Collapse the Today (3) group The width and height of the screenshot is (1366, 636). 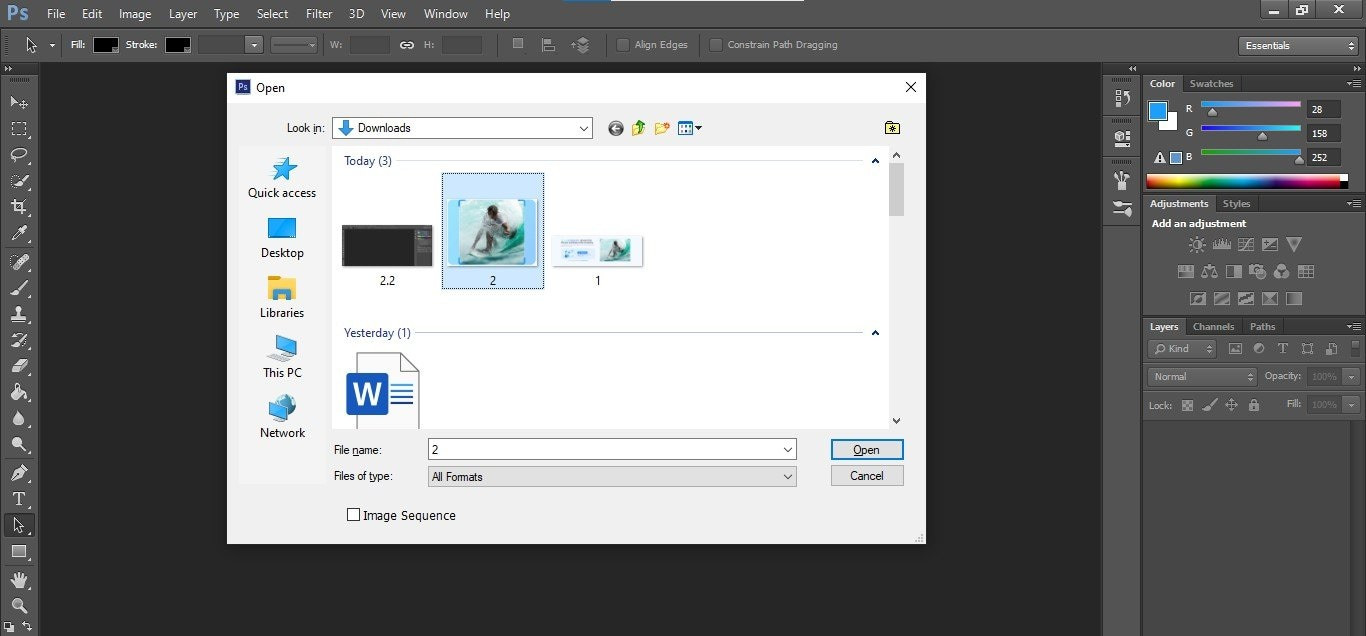[x=875, y=161]
